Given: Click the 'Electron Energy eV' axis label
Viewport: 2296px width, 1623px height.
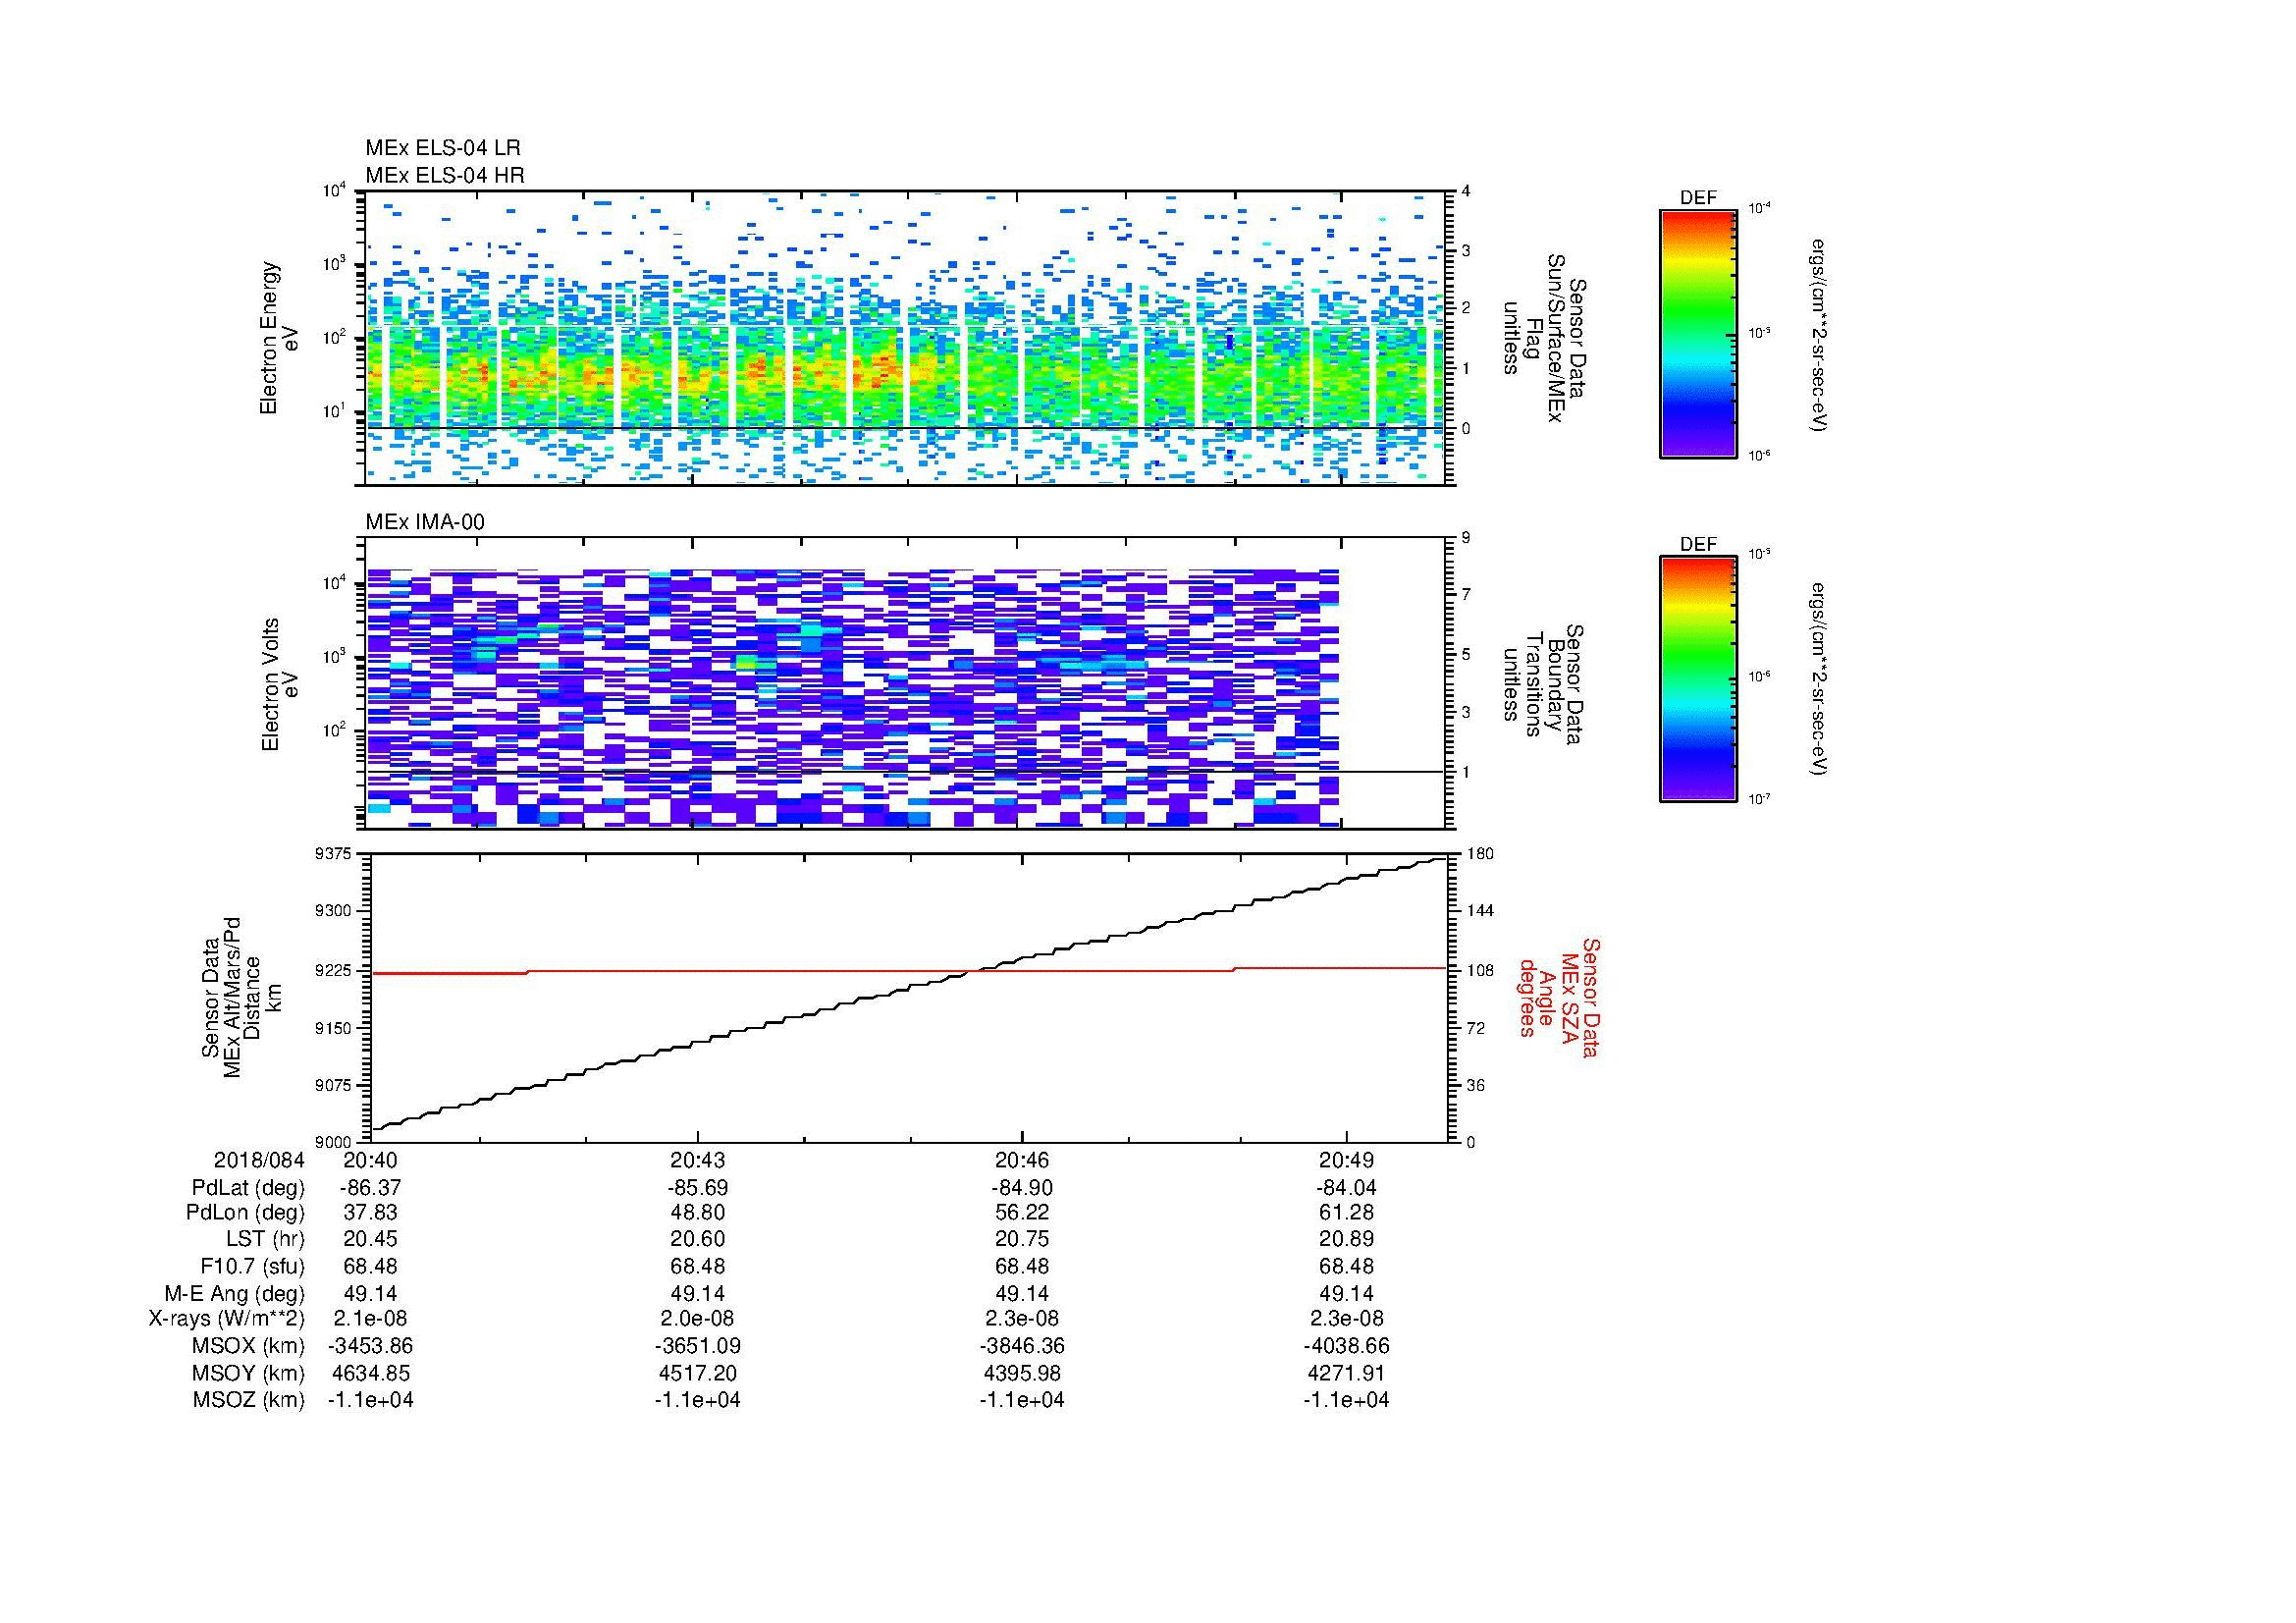Looking at the screenshot, I should coord(280,338).
